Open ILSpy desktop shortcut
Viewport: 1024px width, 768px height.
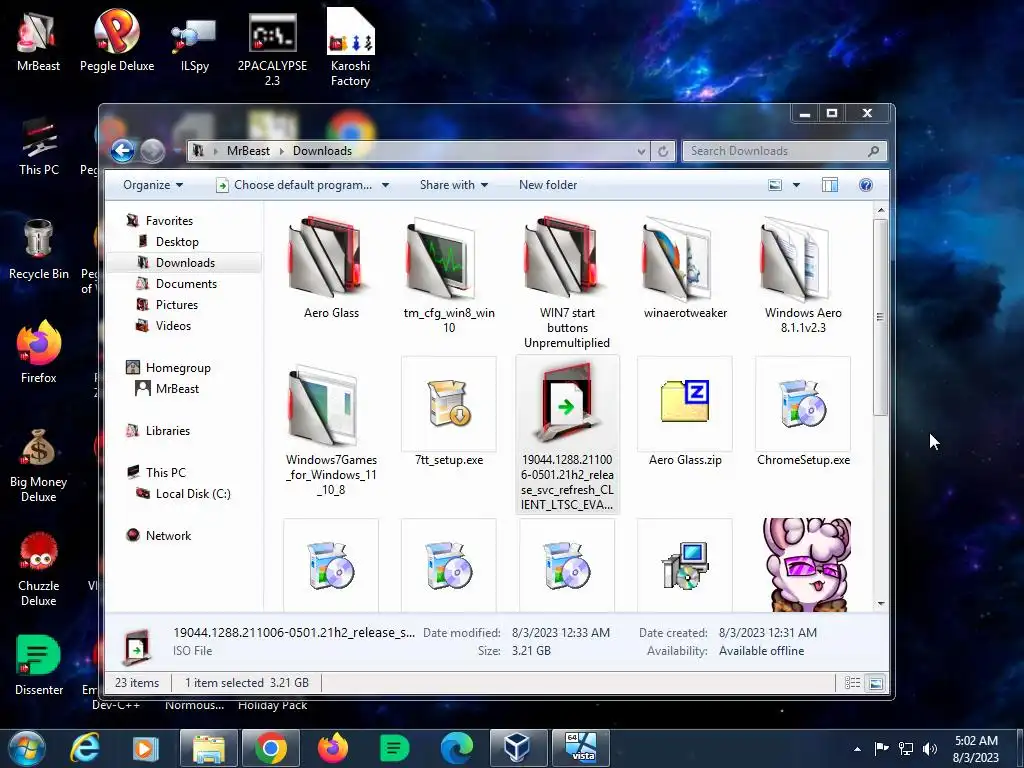click(195, 44)
